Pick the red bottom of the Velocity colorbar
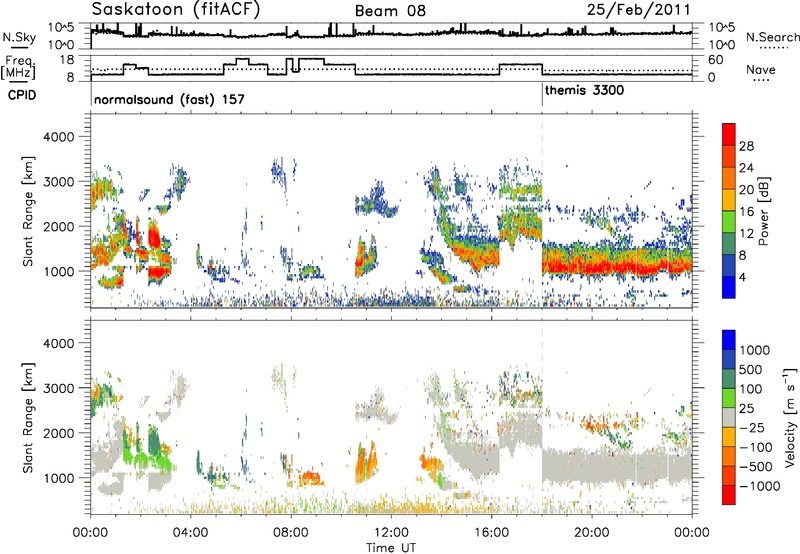The height and width of the screenshot is (554, 800). 729,495
